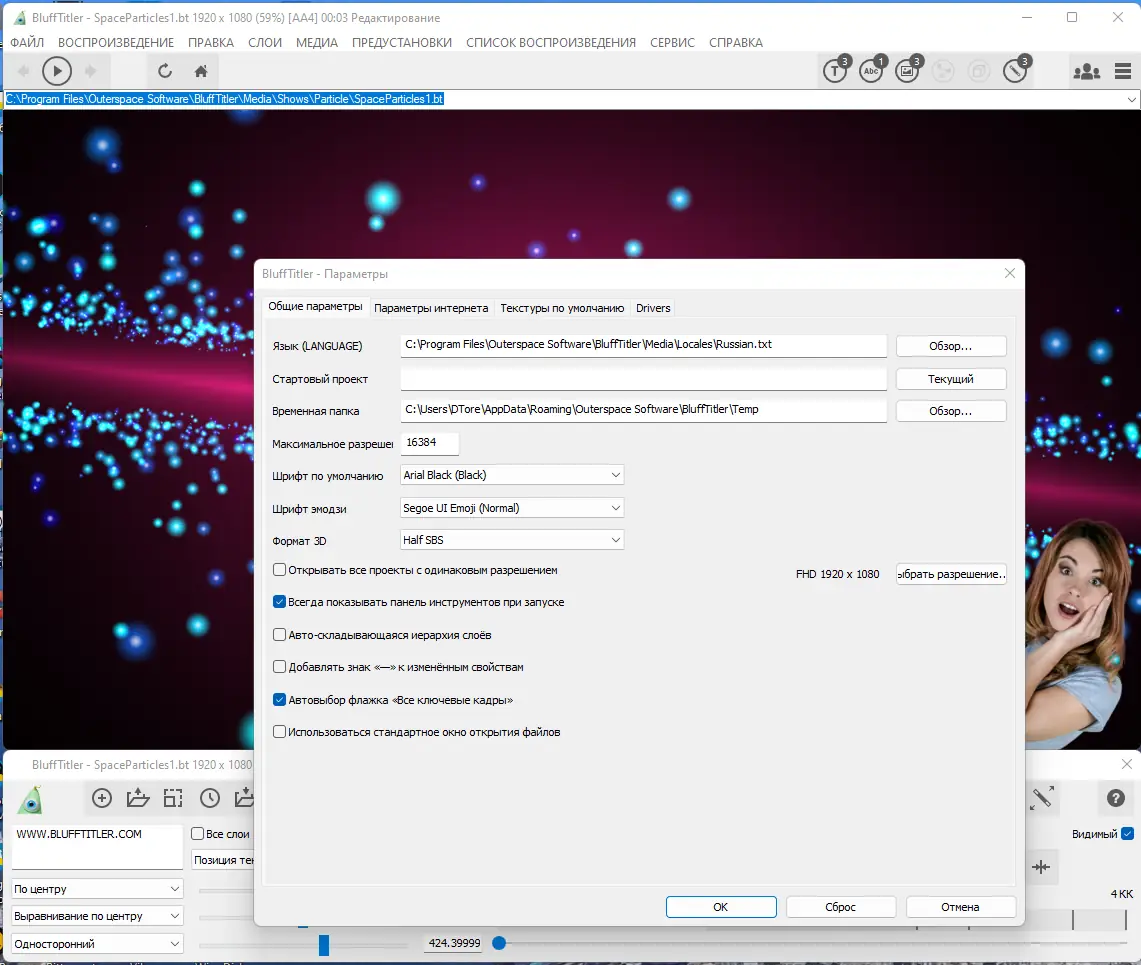Screen dimensions: 1141x965
Task: Open the СЕРВИС menu
Action: (672, 43)
